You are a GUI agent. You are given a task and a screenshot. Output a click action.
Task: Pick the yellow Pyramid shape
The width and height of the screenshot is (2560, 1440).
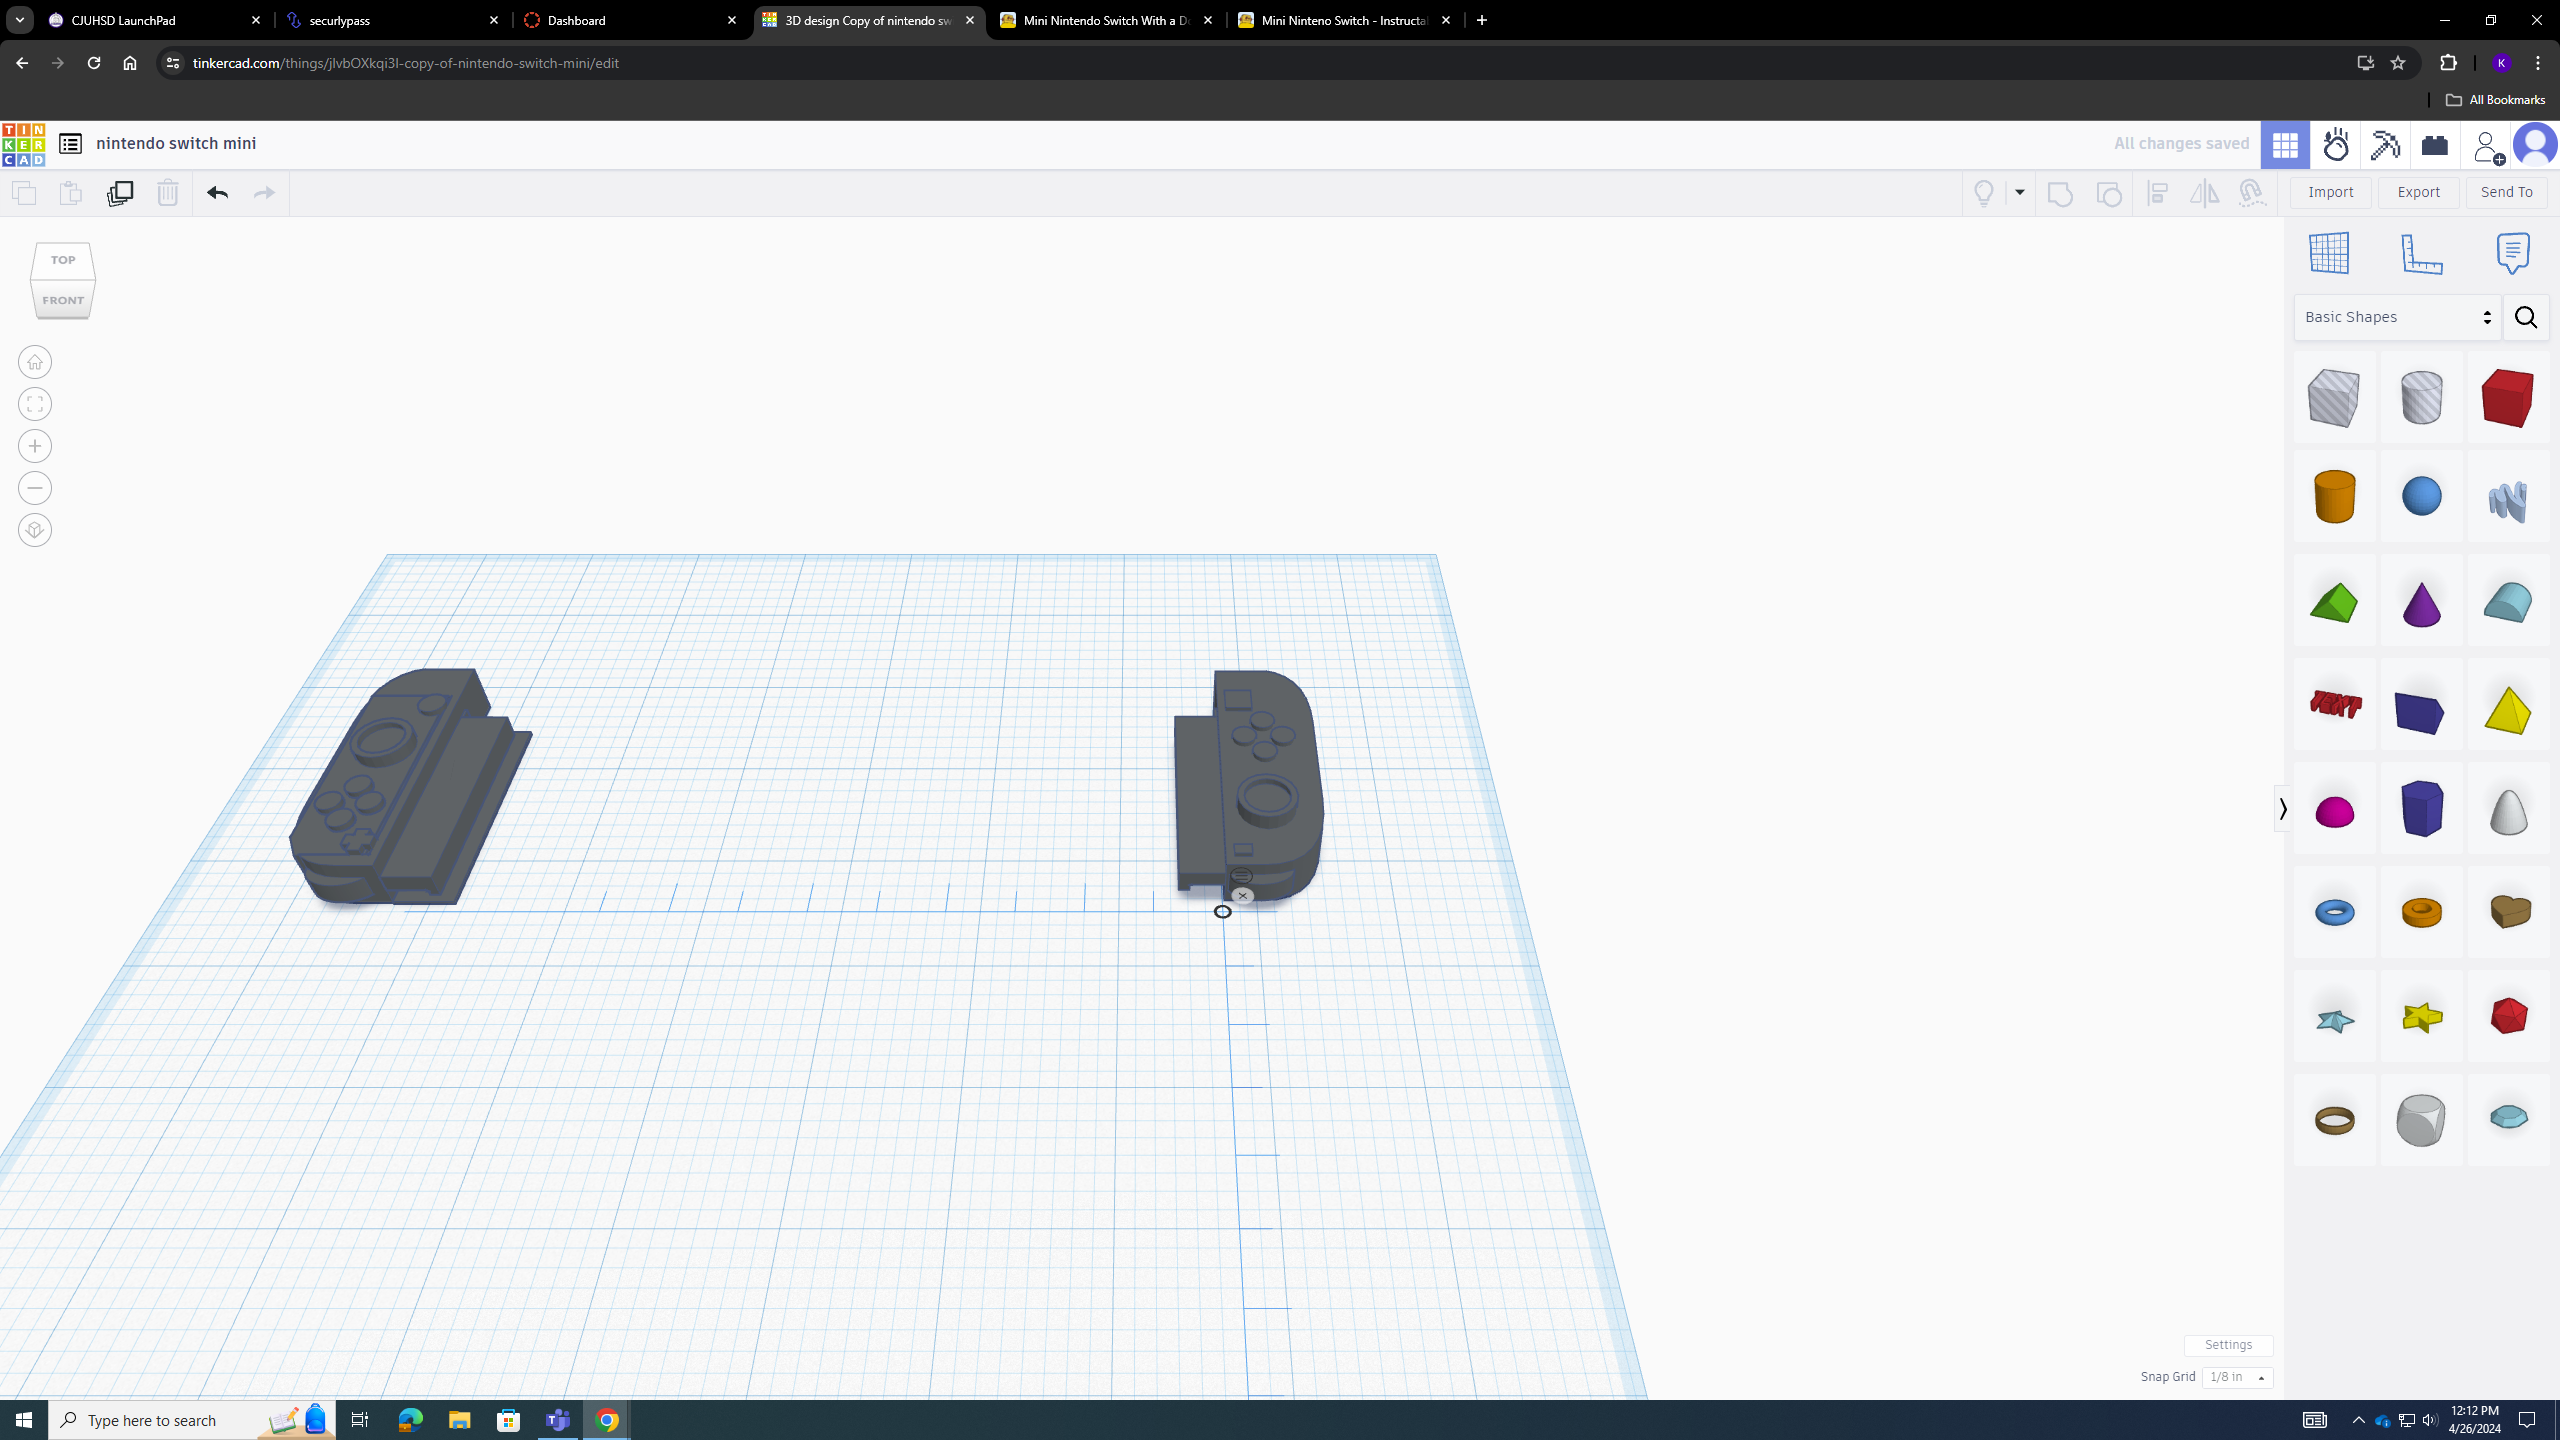coord(2507,708)
